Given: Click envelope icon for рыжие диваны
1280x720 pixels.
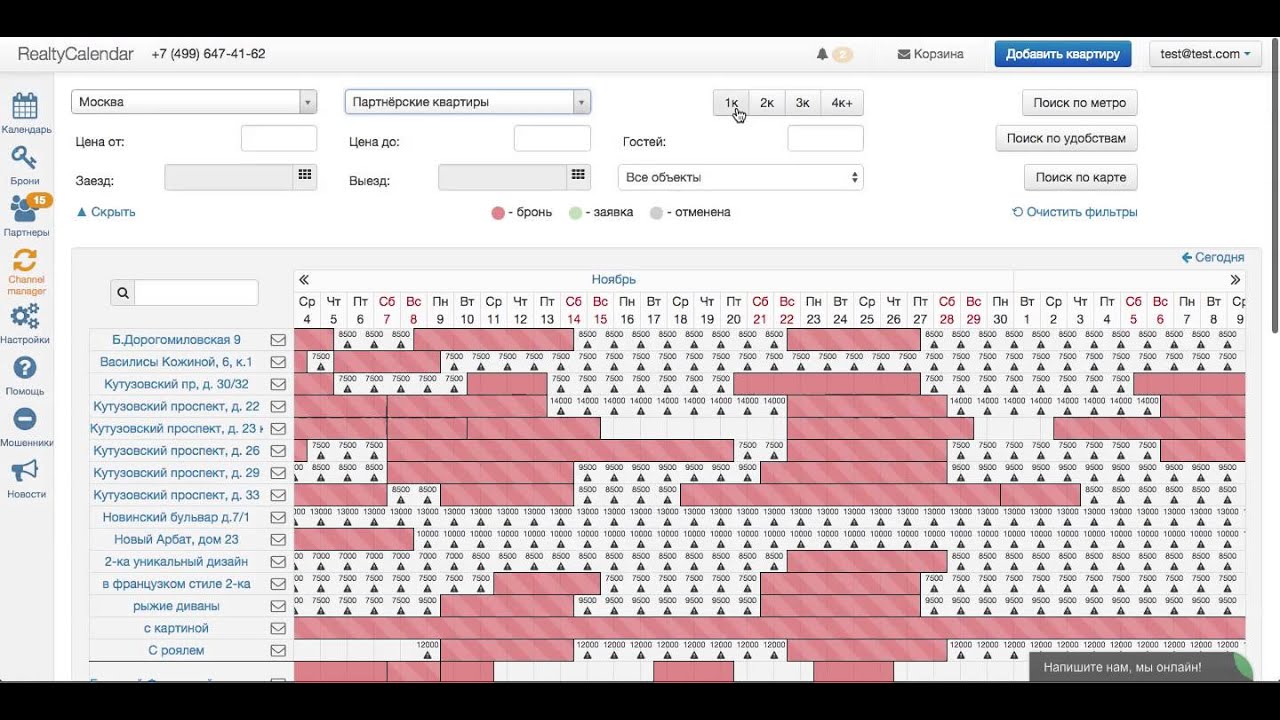Looking at the screenshot, I should [278, 606].
